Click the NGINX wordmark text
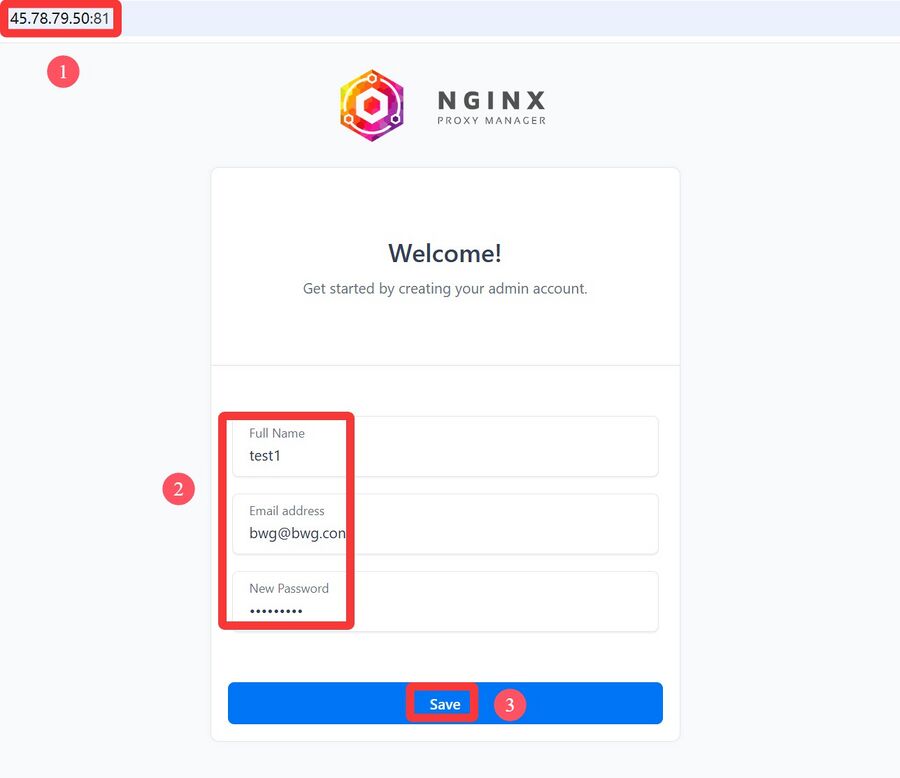This screenshot has height=778, width=900. click(491, 100)
